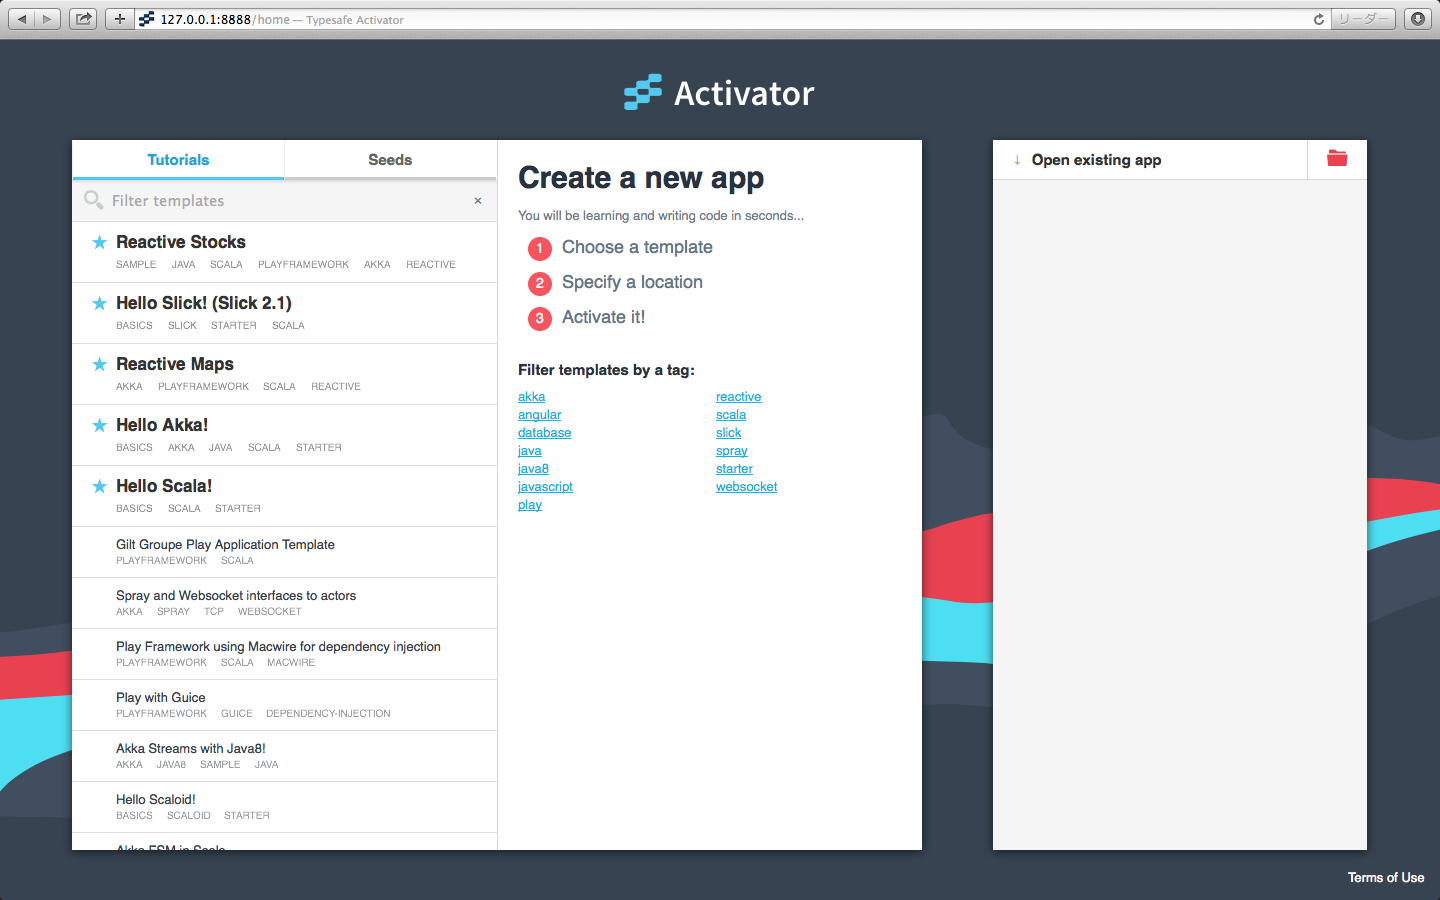Filter templates by websocket tag
The image size is (1440, 900).
click(746, 487)
